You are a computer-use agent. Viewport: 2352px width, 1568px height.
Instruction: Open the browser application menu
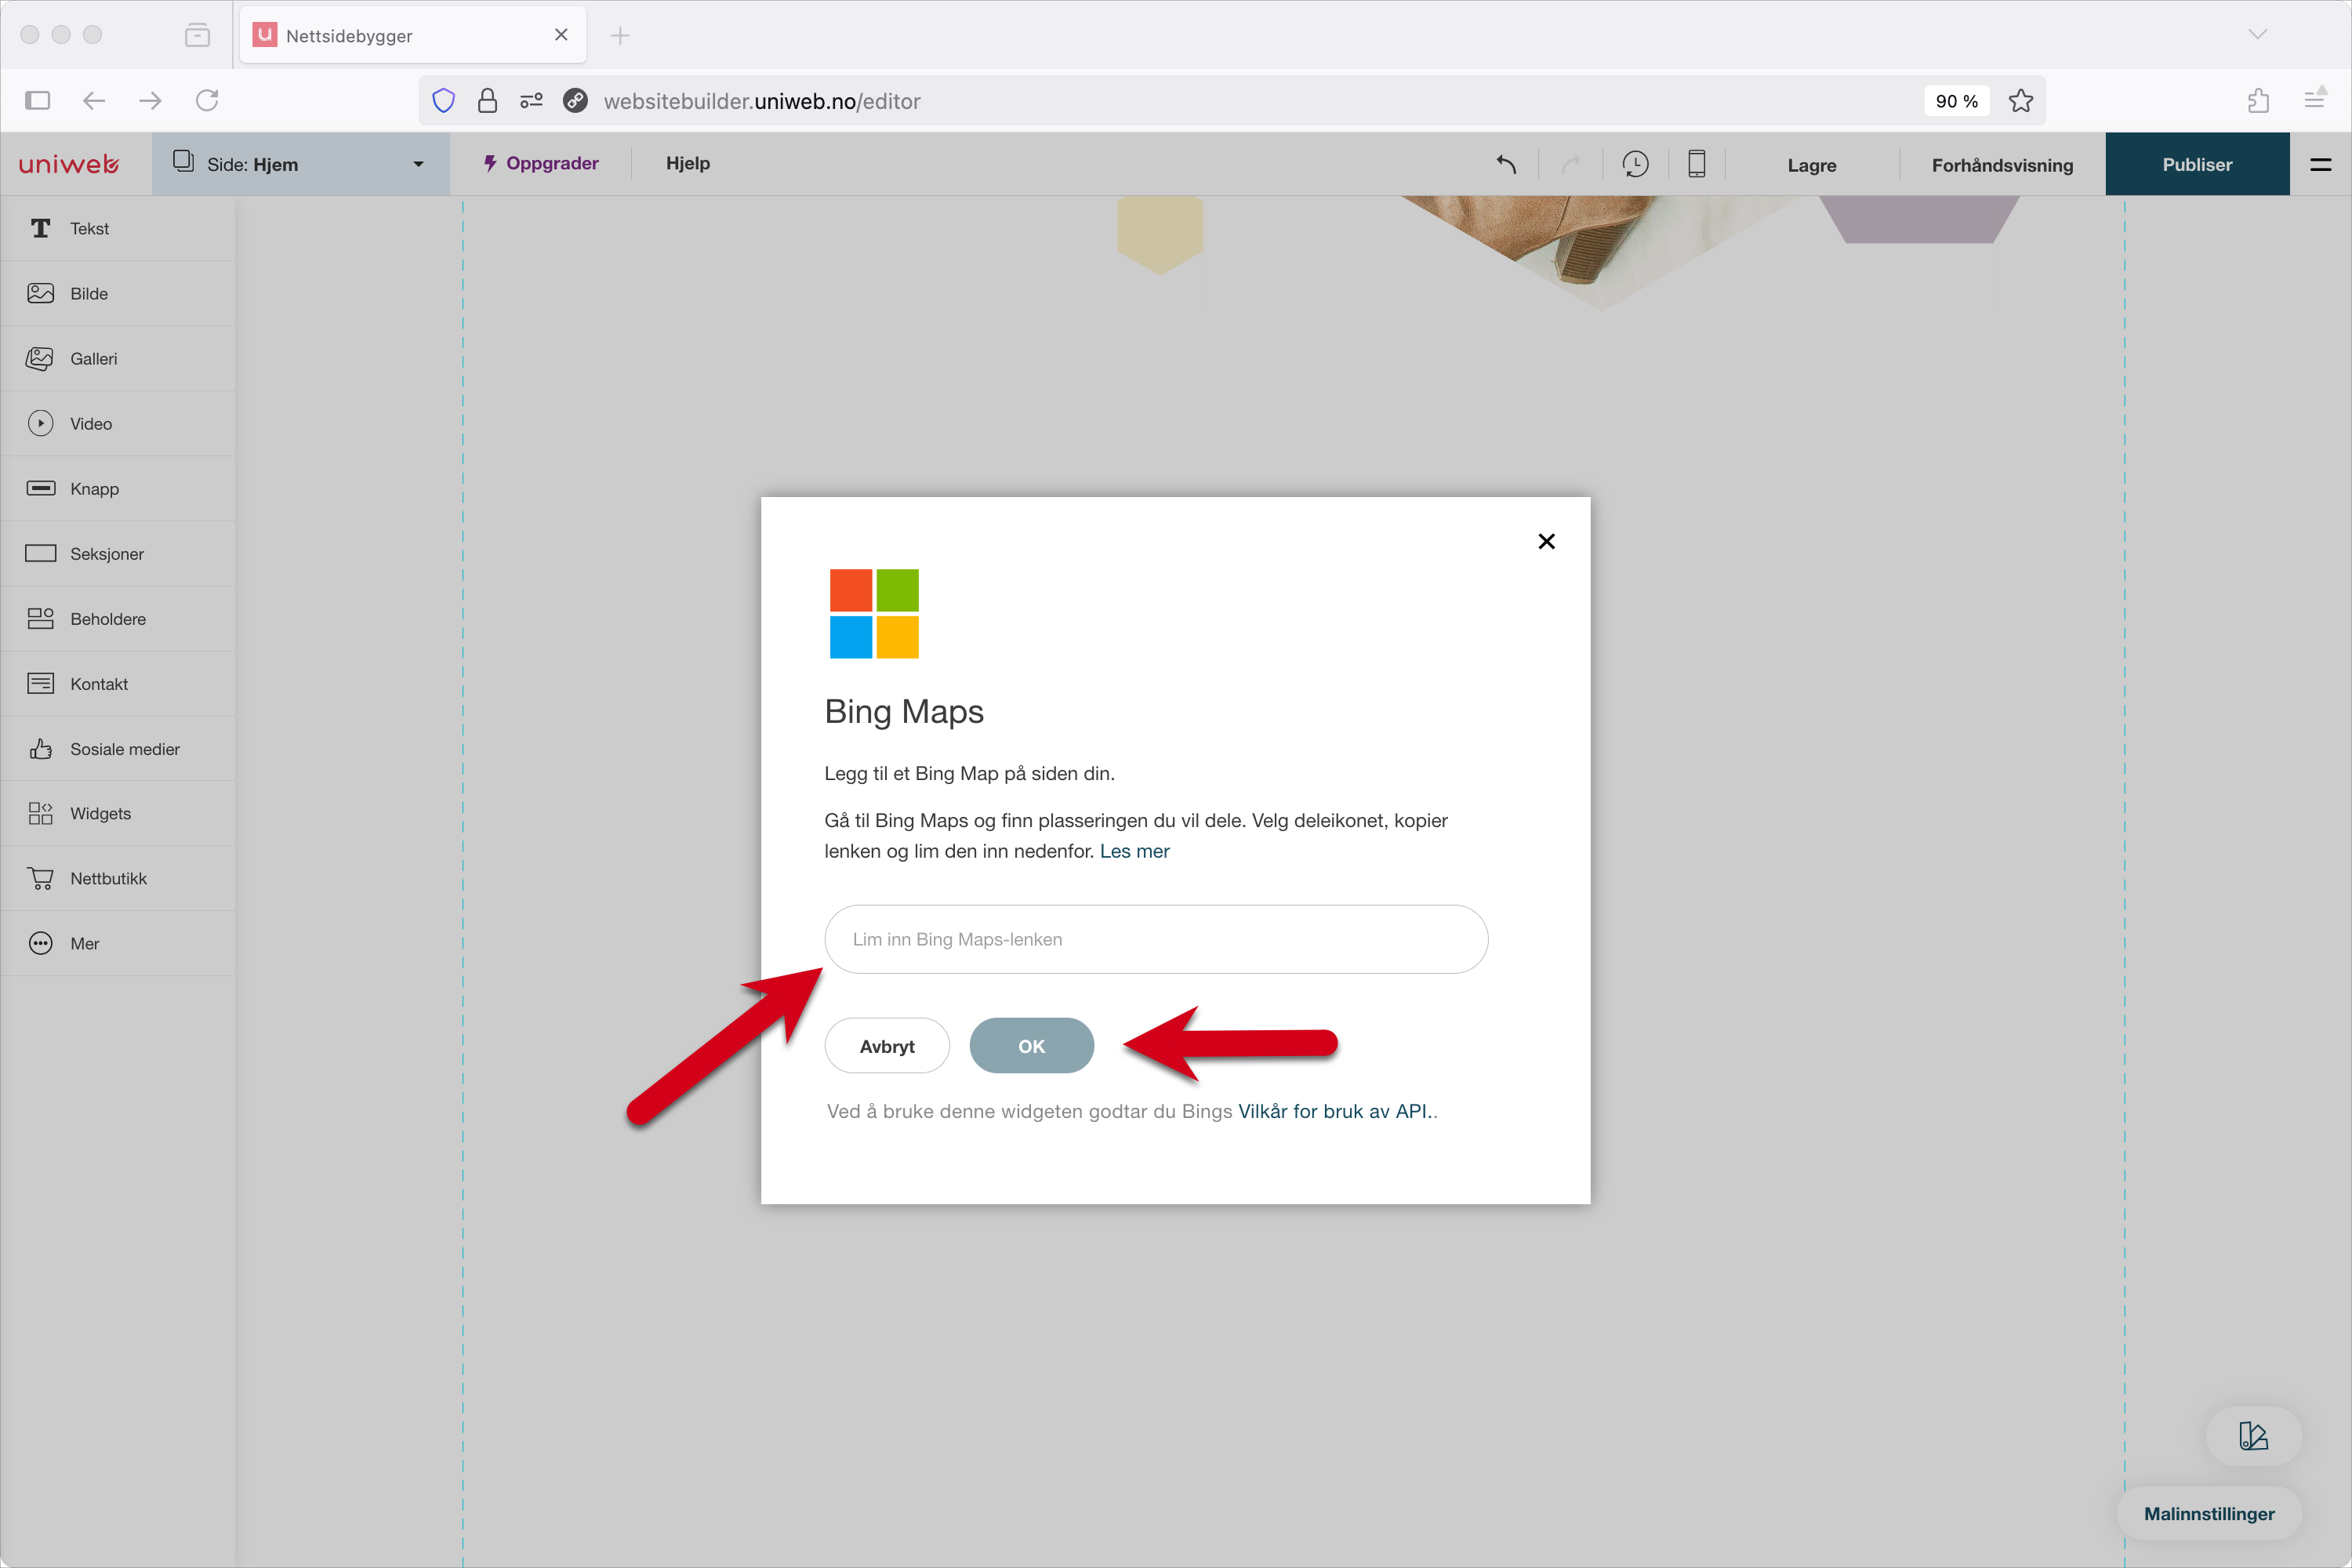2315,98
